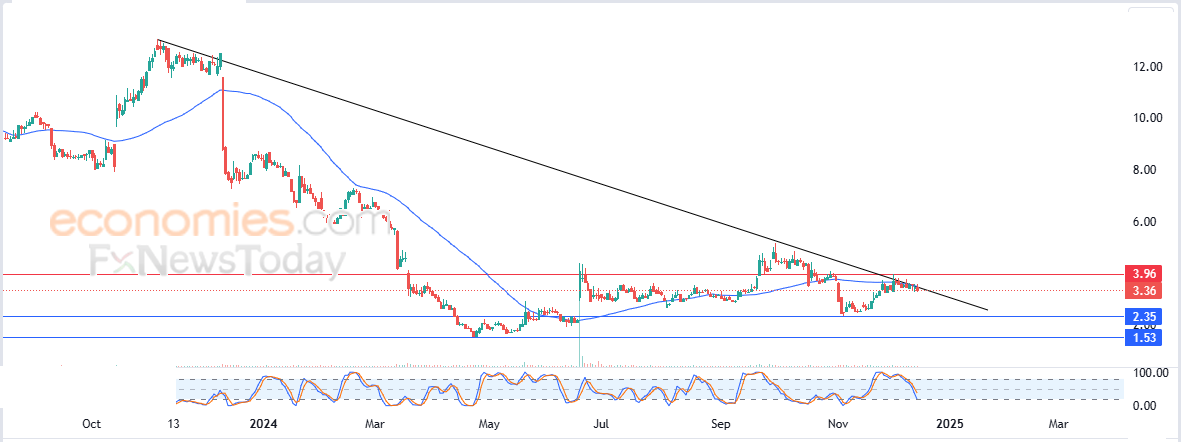Select the solid red 3.96 resistance line
The width and height of the screenshot is (1181, 442).
click(x=561, y=274)
